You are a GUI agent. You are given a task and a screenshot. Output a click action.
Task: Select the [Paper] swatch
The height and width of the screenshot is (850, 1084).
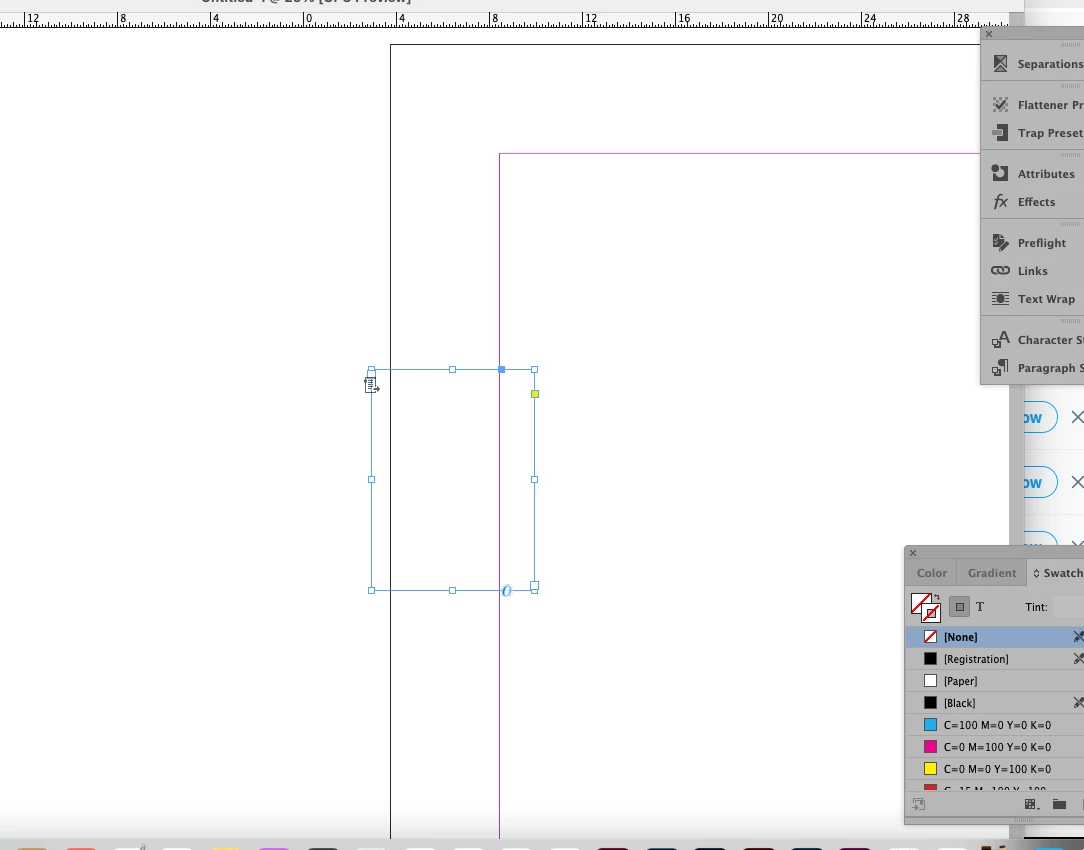coord(995,681)
